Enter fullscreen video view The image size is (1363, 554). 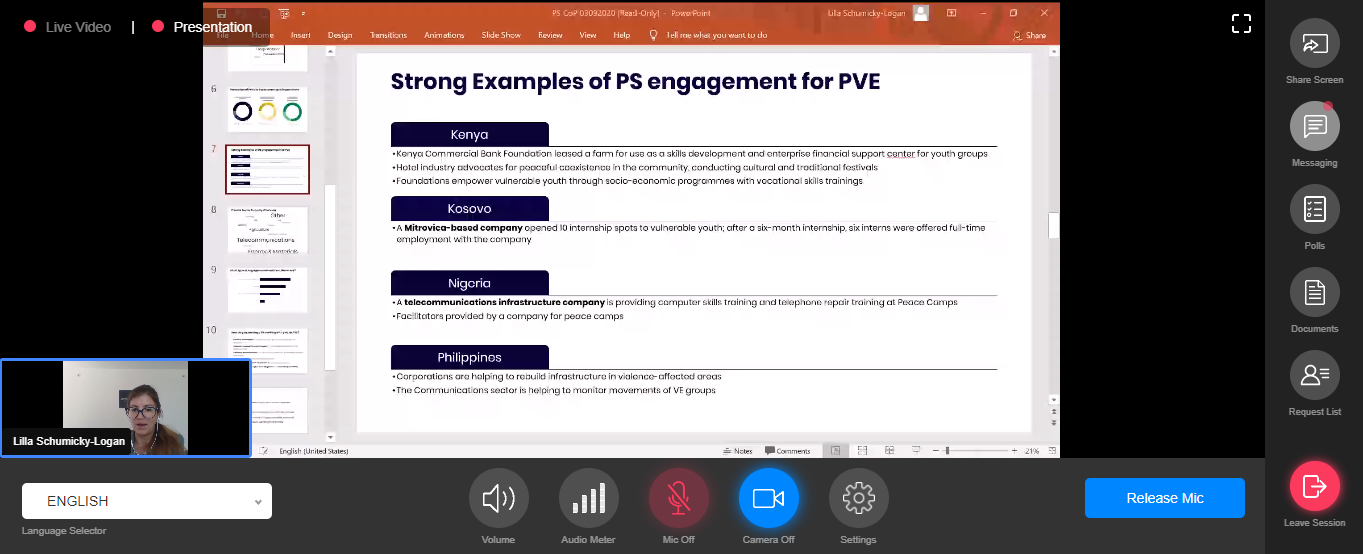click(x=1241, y=24)
